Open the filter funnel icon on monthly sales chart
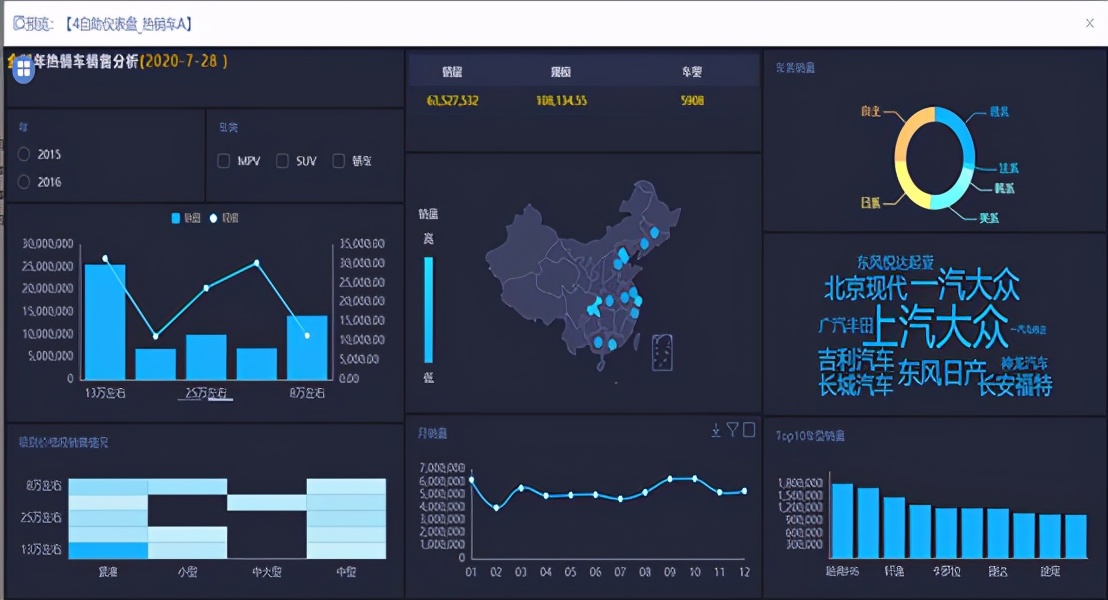1108x600 pixels. [x=733, y=430]
